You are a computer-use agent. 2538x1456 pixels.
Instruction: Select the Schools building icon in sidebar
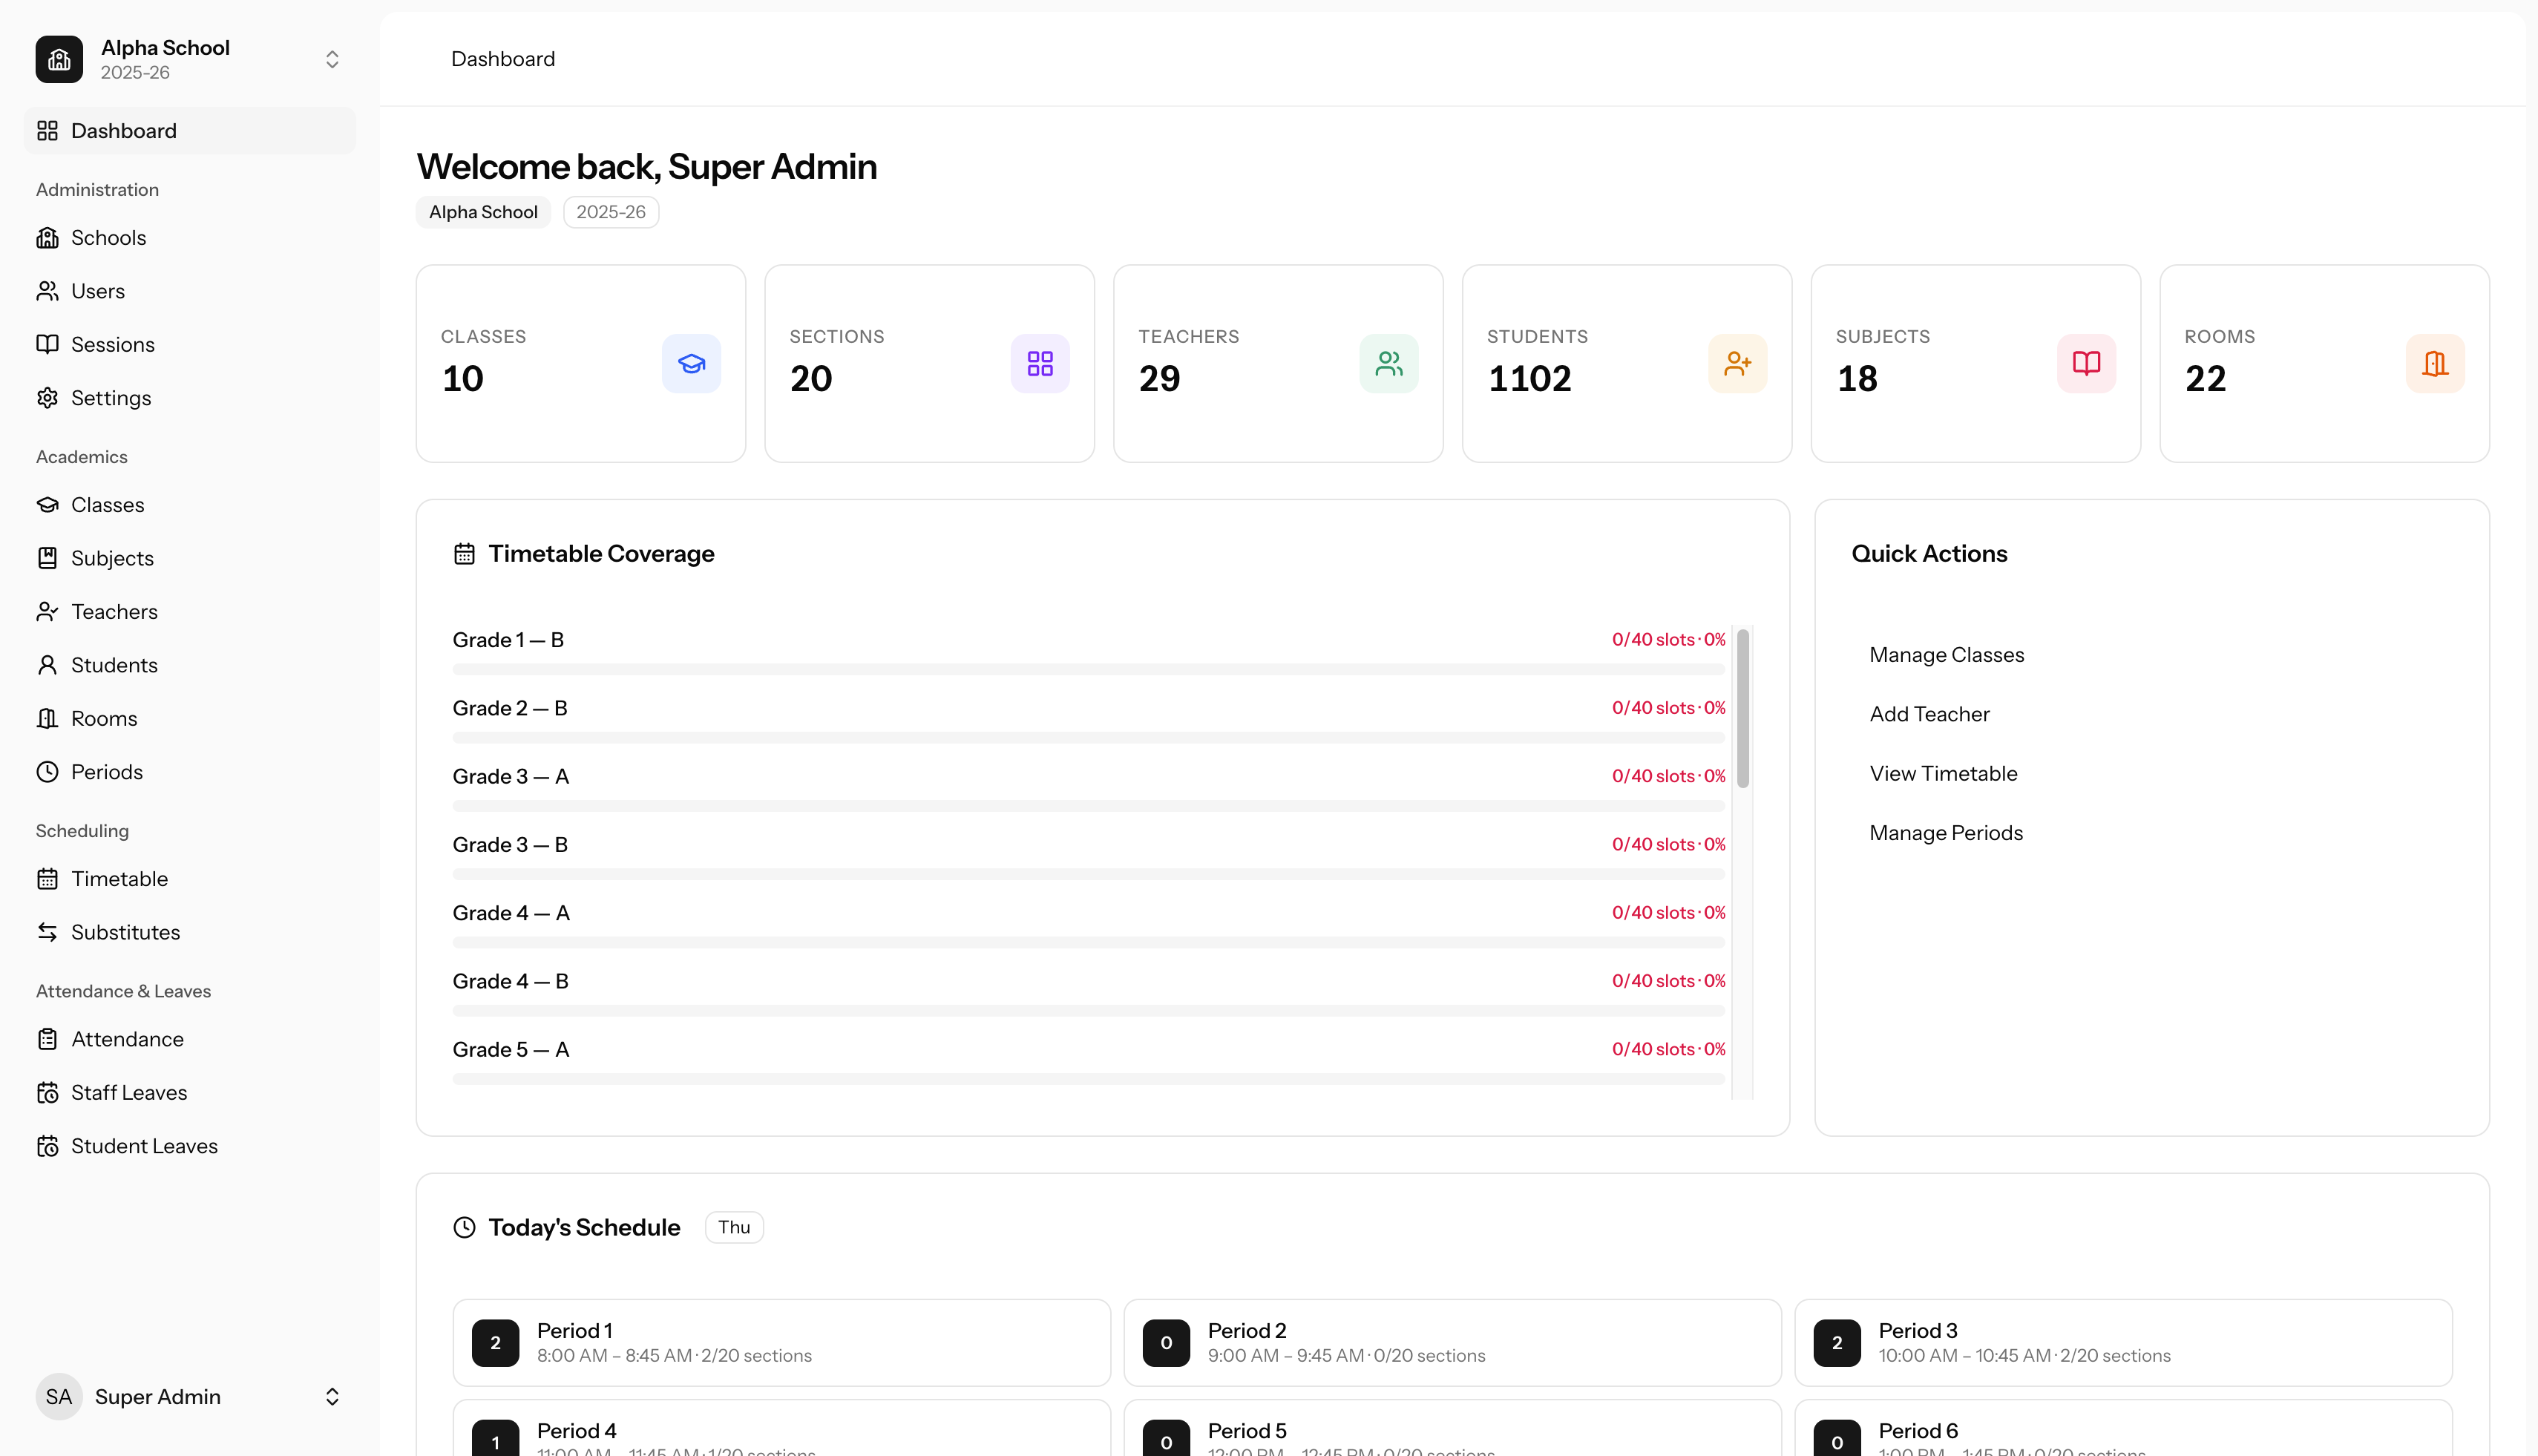click(48, 237)
